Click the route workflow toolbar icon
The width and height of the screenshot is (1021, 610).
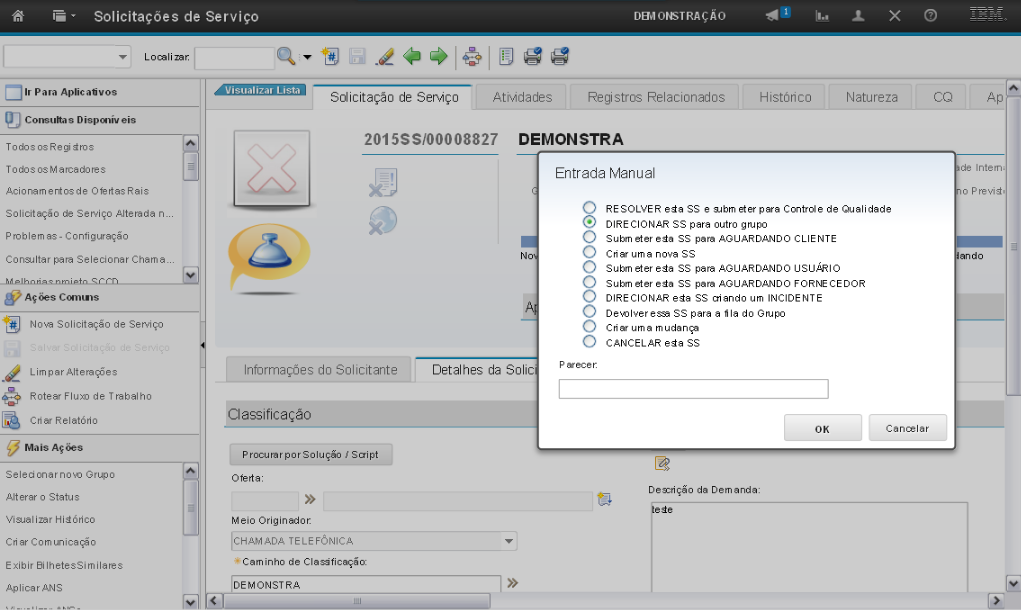(472, 57)
